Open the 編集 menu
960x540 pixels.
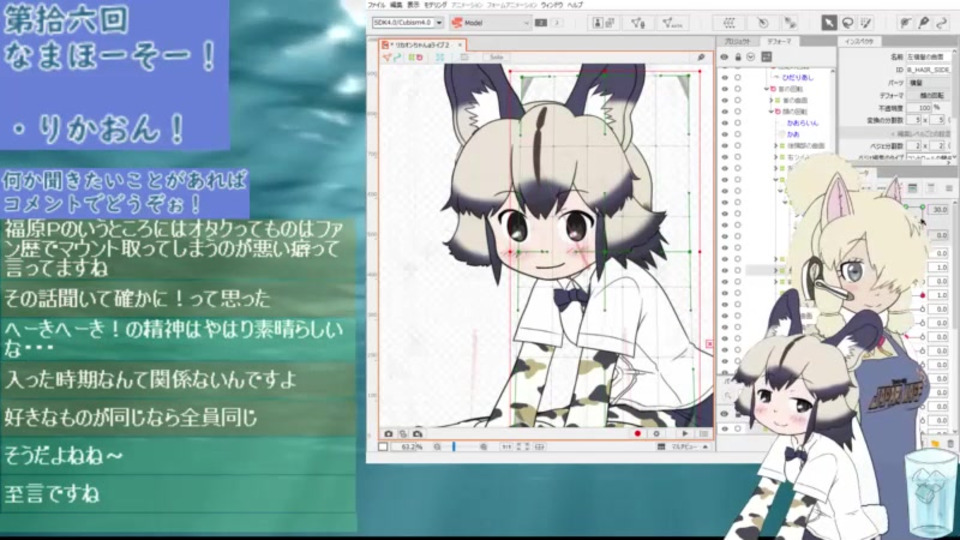[x=396, y=5]
